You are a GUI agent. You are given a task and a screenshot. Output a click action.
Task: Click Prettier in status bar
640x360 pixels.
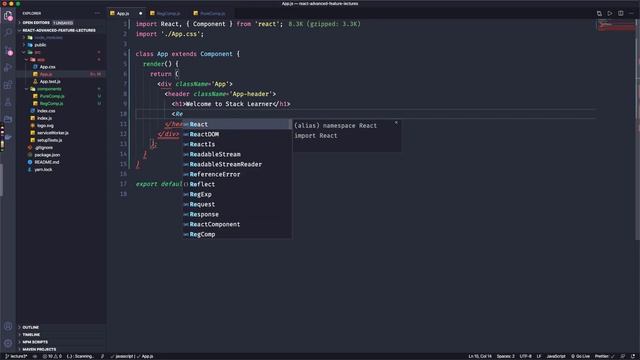pos(604,356)
